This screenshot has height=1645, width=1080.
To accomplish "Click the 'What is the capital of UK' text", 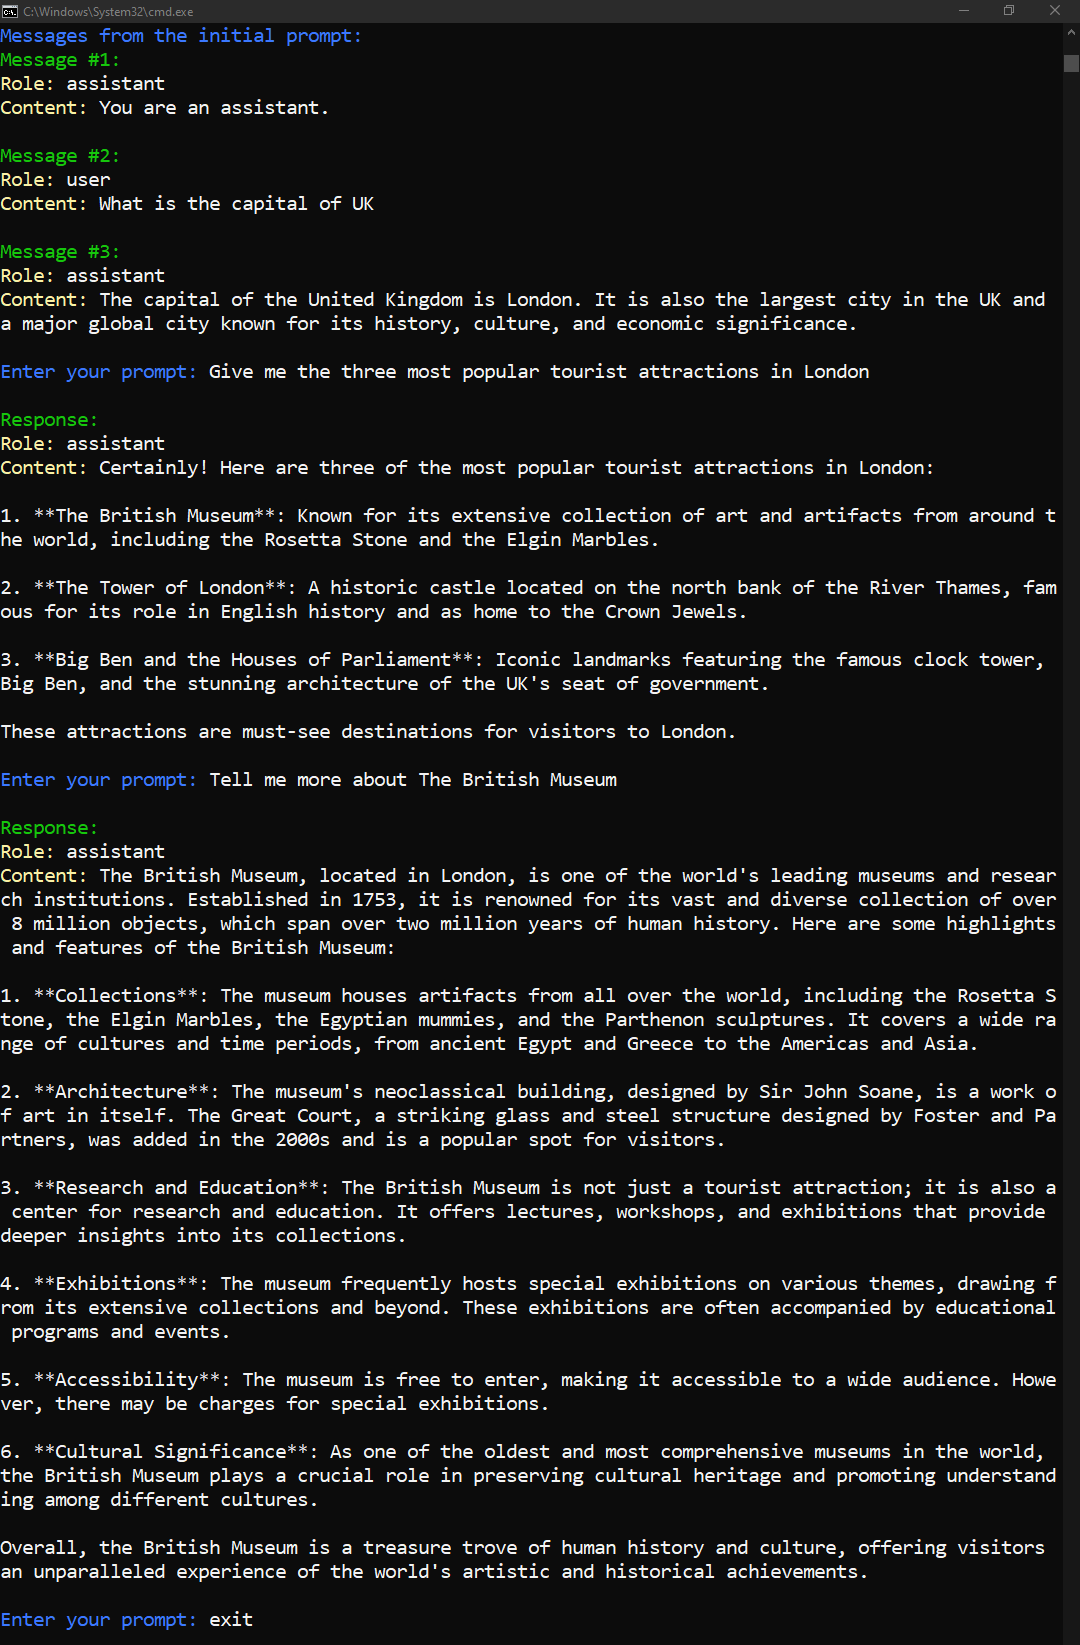I will [236, 204].
